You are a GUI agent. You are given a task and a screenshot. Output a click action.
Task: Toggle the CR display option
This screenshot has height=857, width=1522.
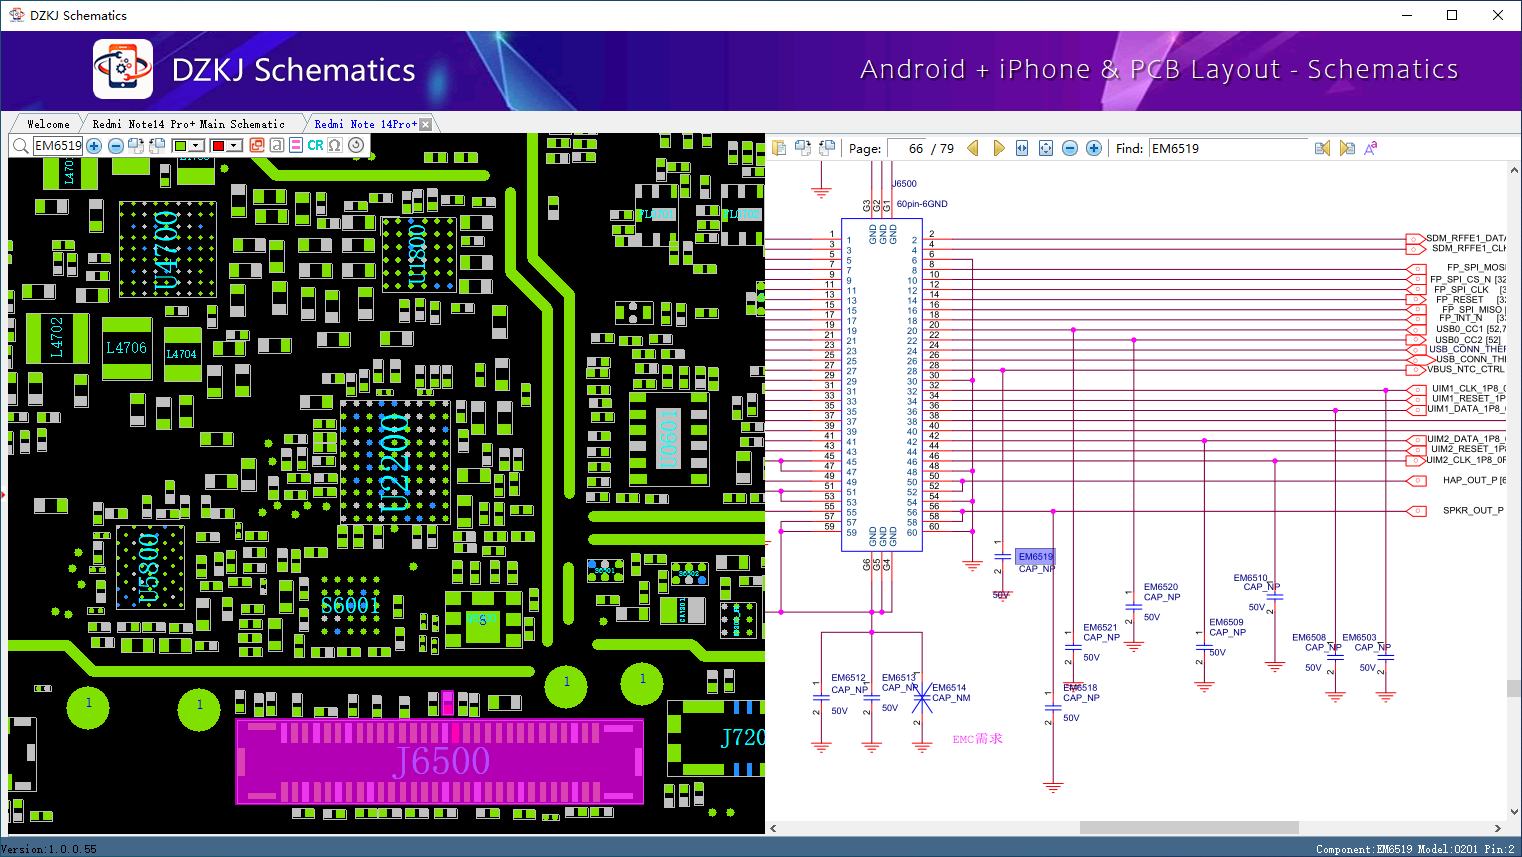click(315, 145)
